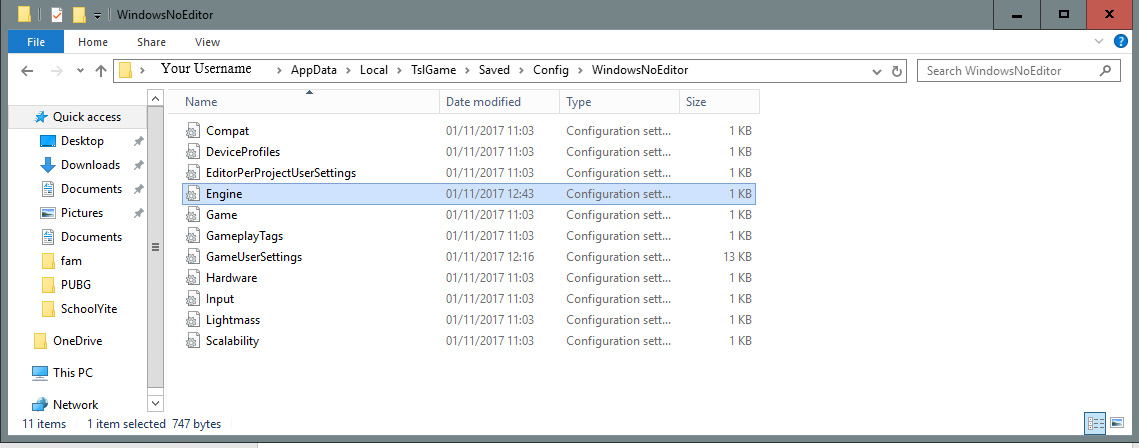Click Properties icon in quick access toolbar

57,15
